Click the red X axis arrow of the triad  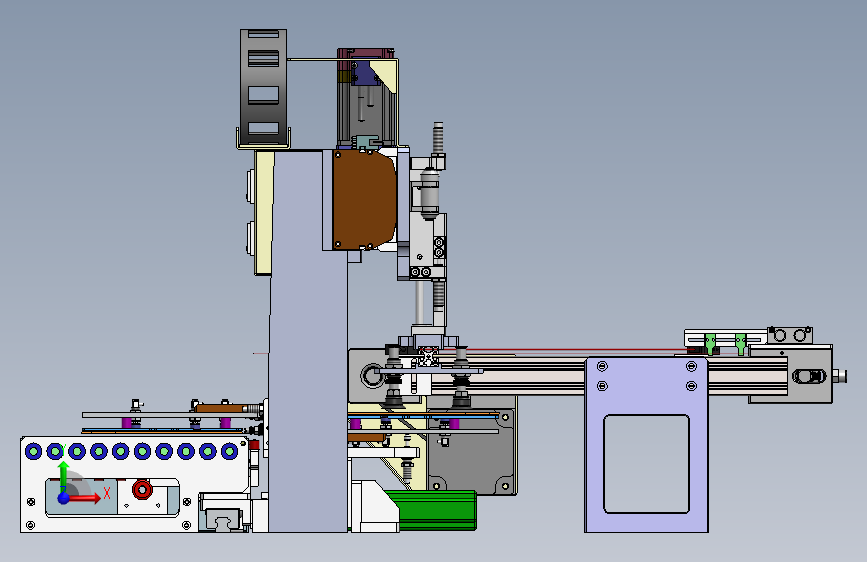[84, 498]
